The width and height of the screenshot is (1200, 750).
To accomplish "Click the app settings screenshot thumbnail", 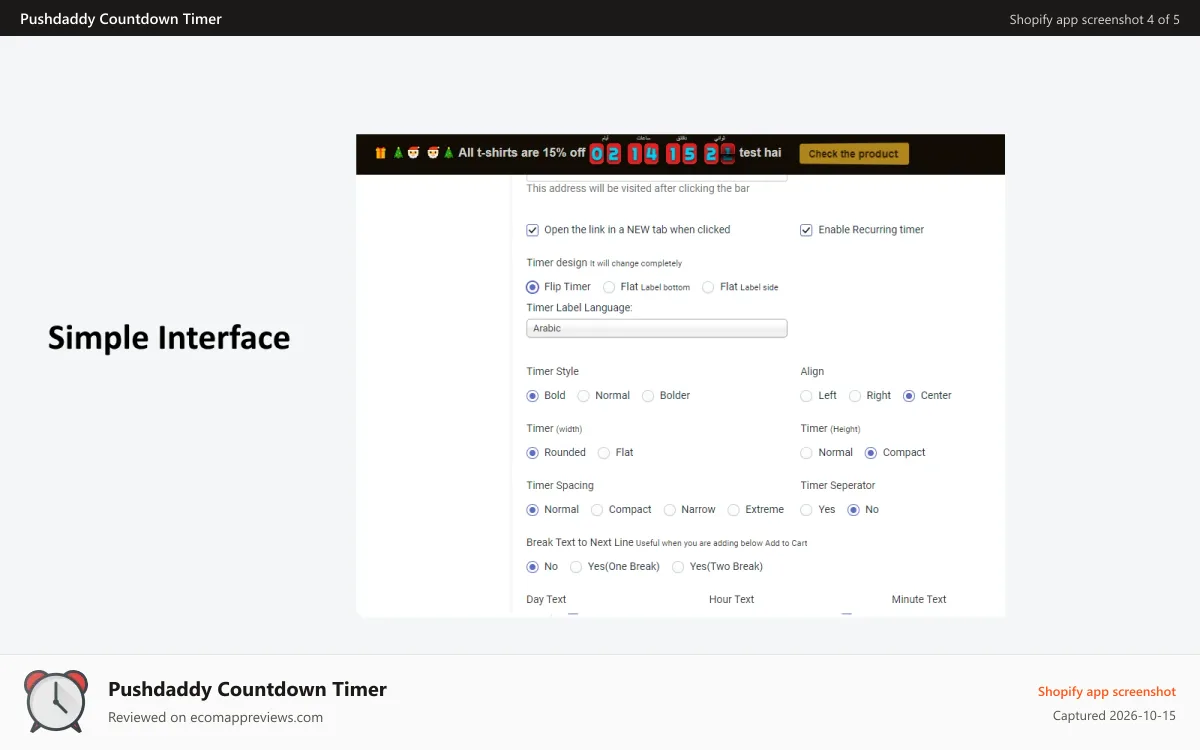I will point(680,376).
